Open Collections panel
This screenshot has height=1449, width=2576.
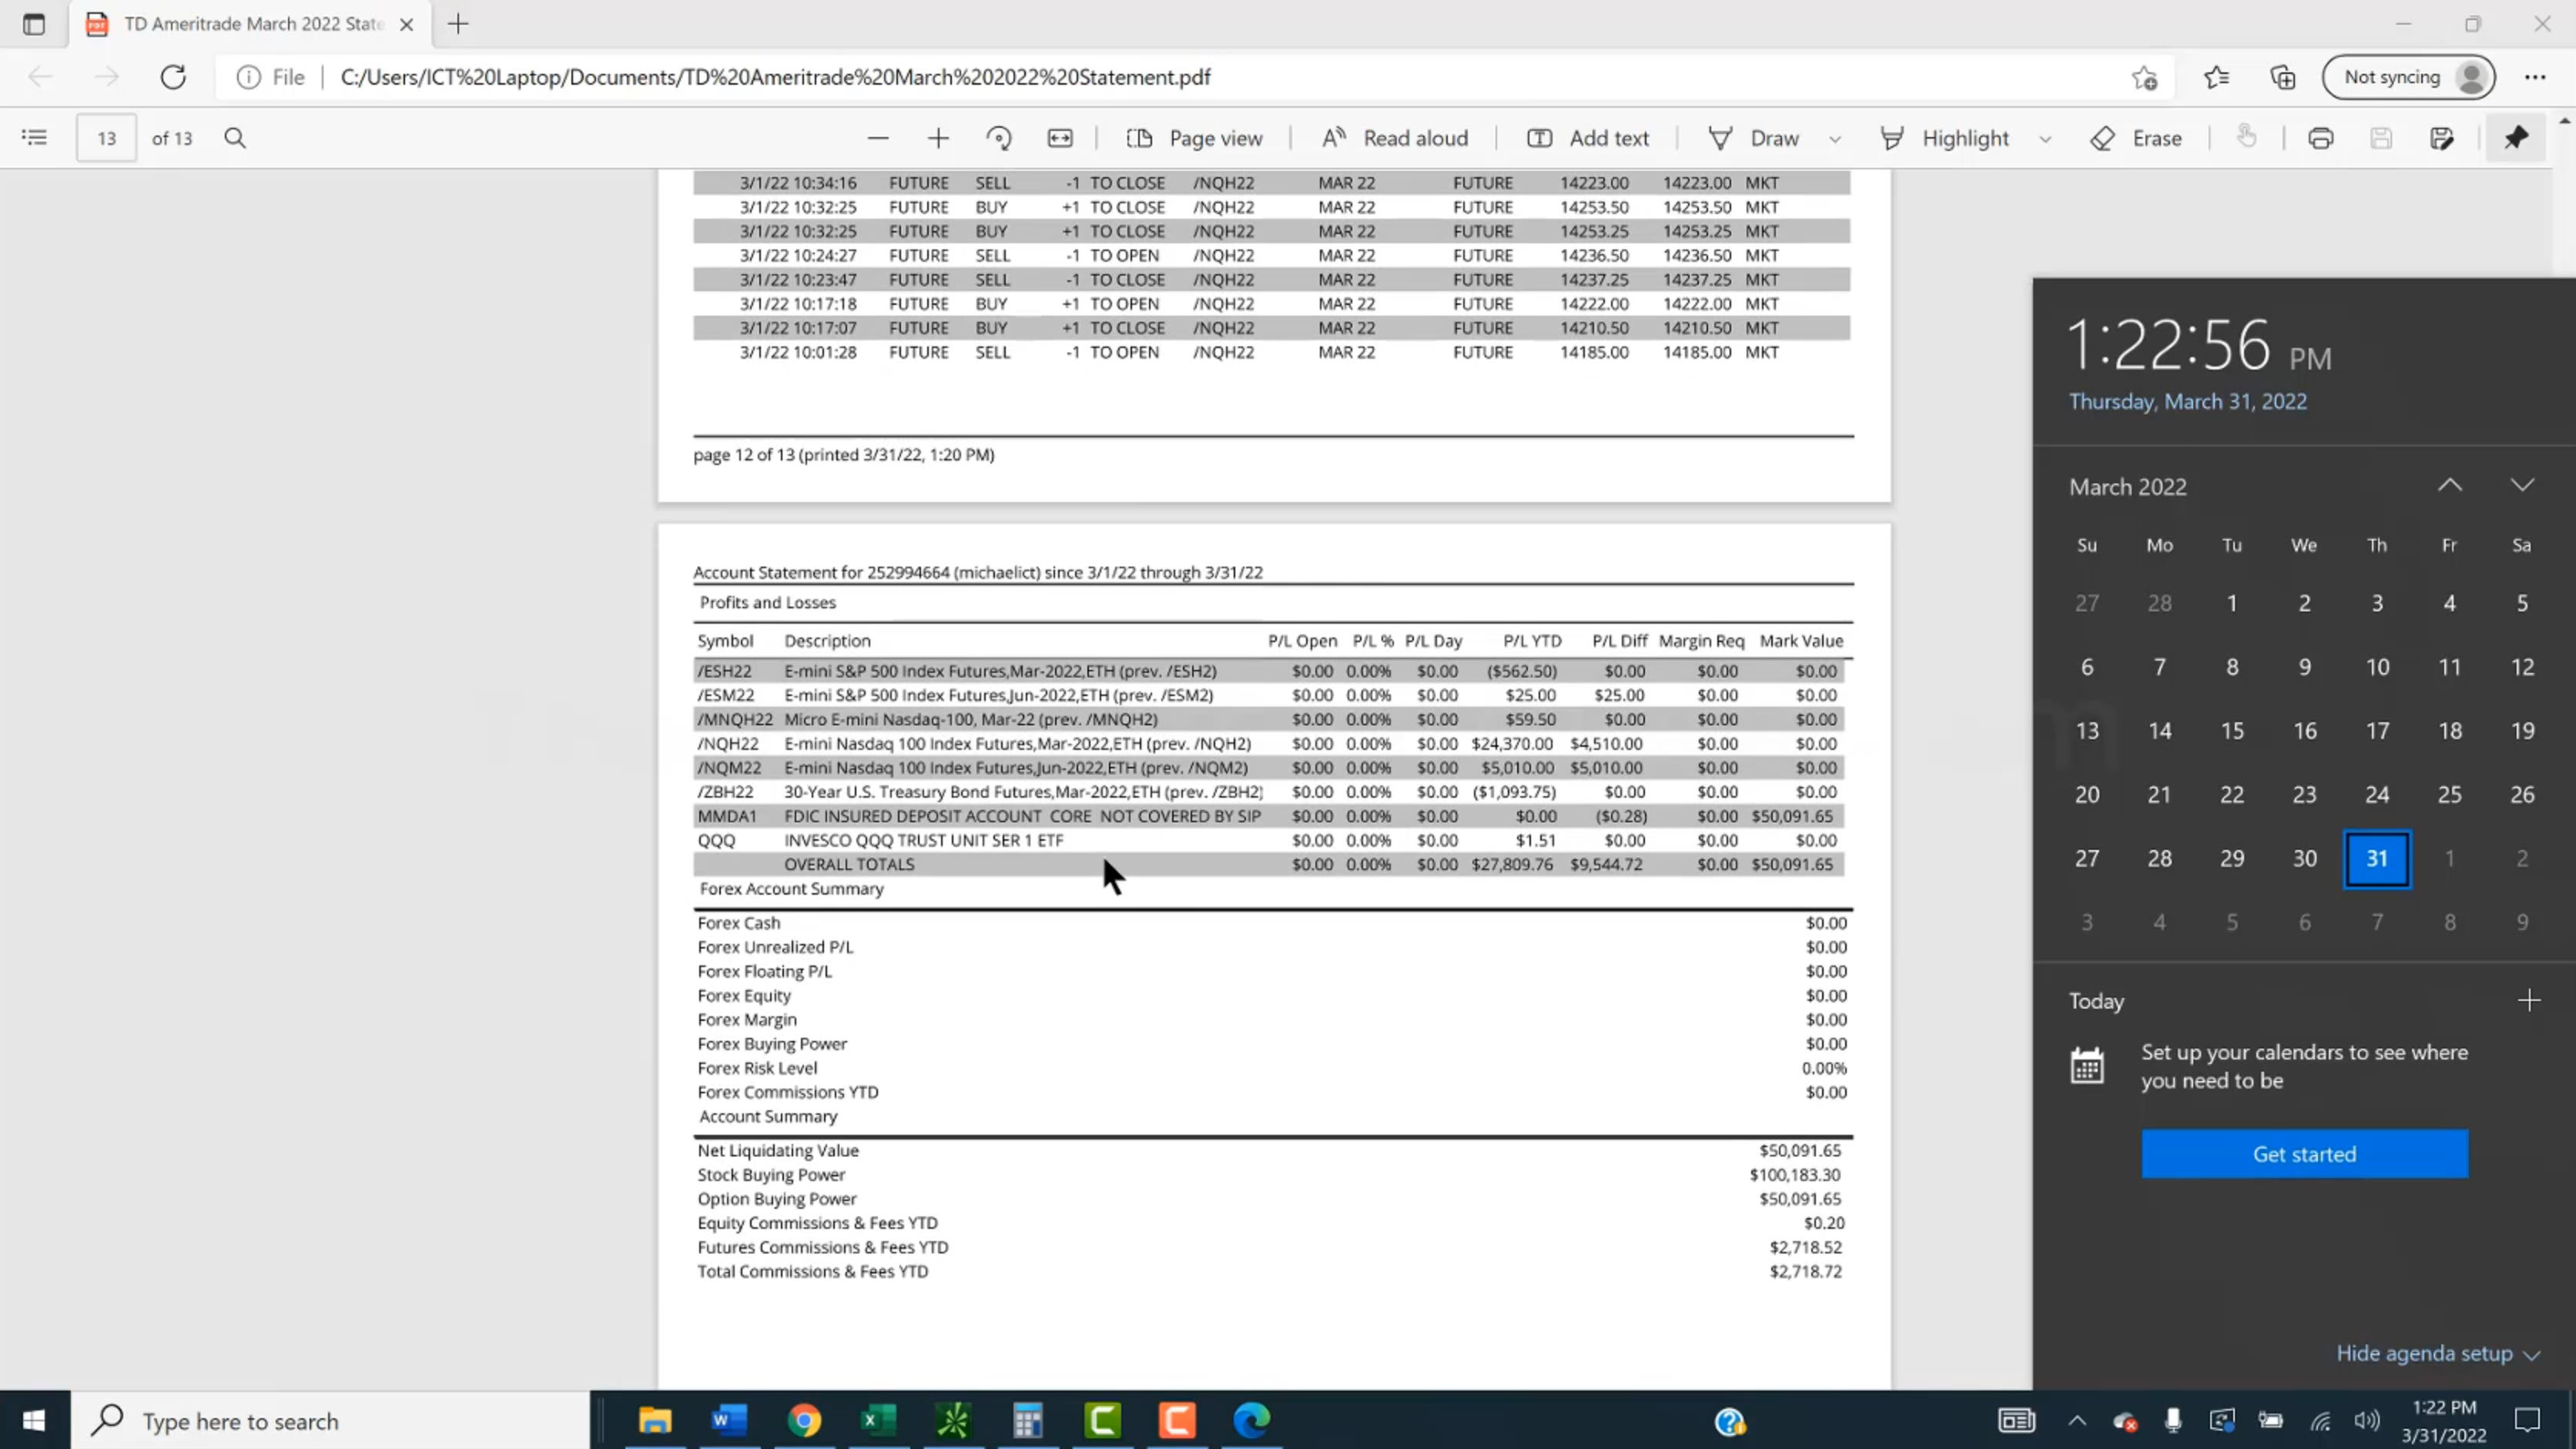point(2283,77)
